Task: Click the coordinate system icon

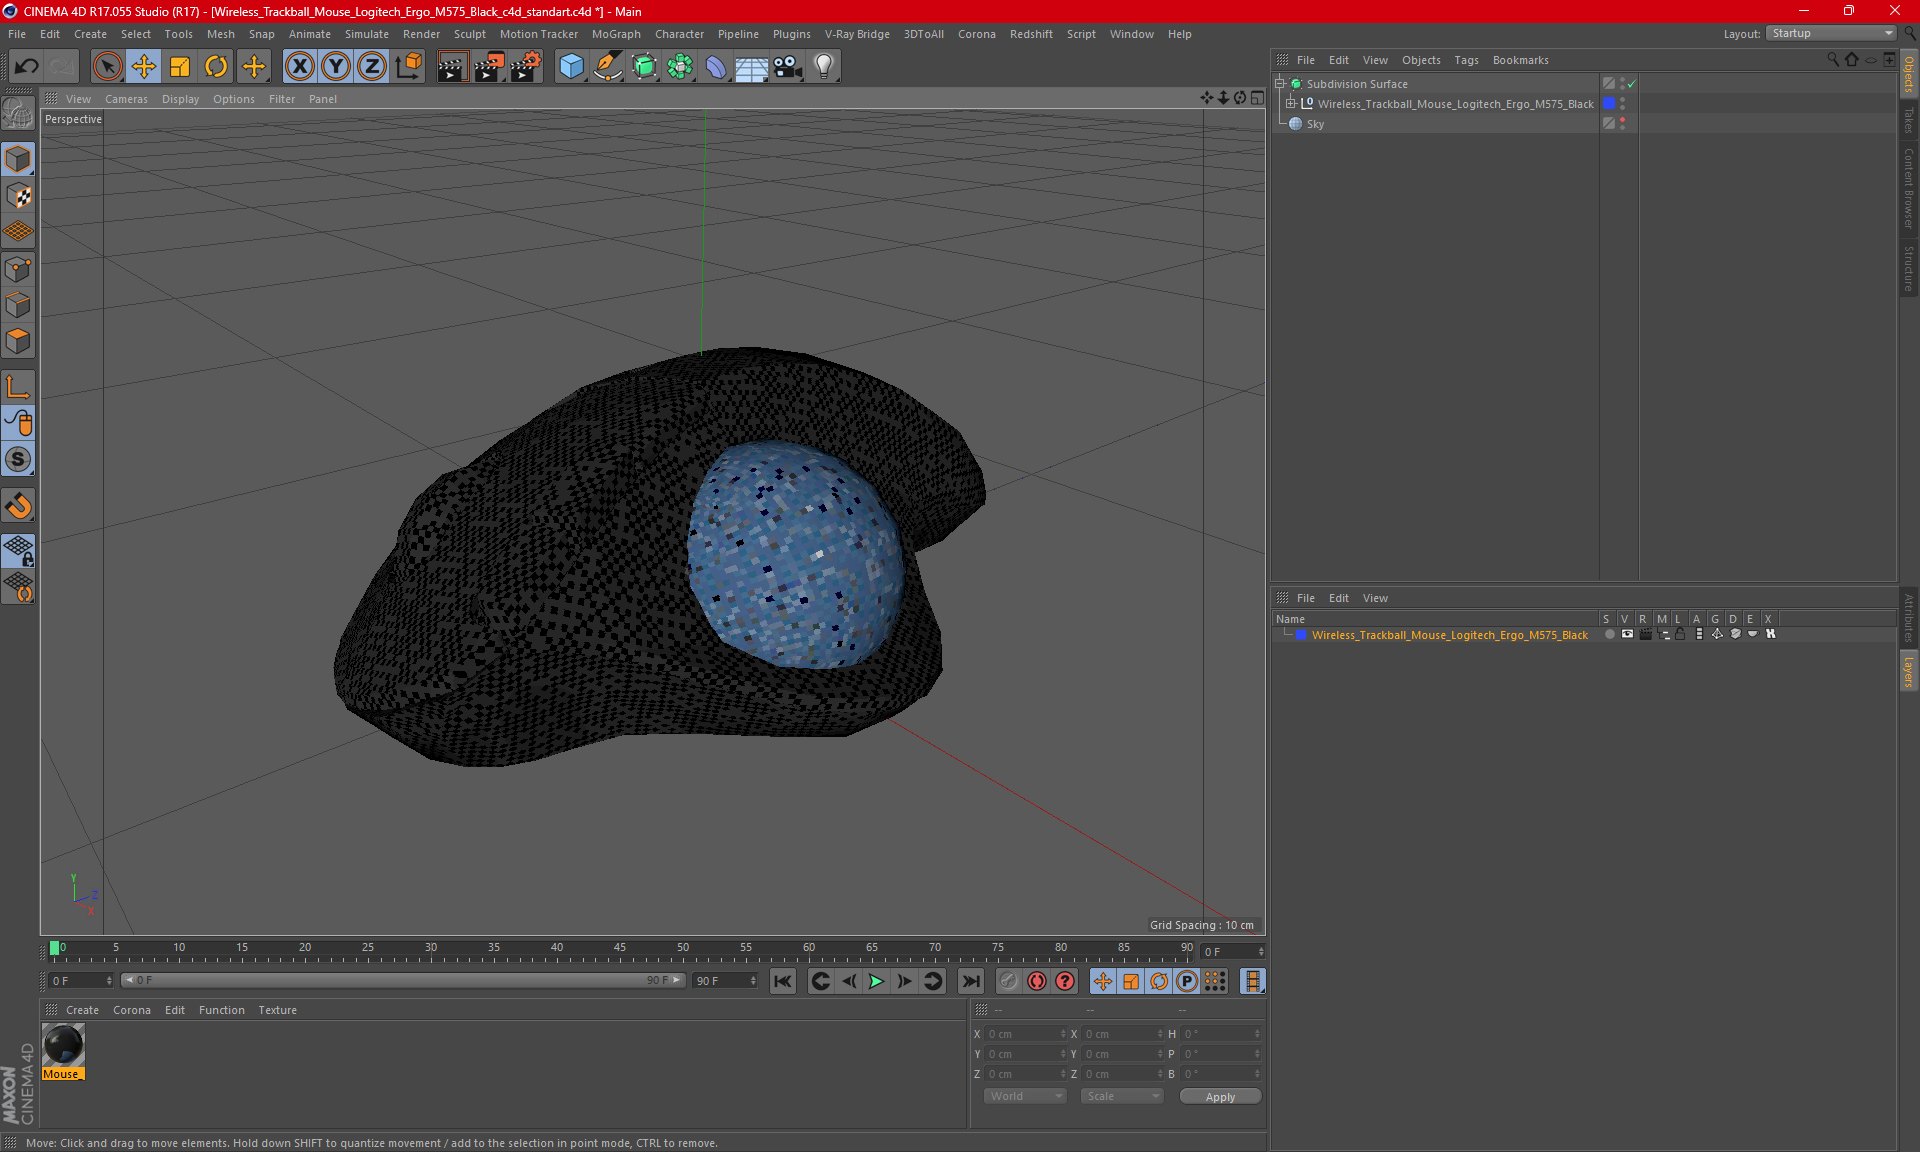Action: (408, 67)
